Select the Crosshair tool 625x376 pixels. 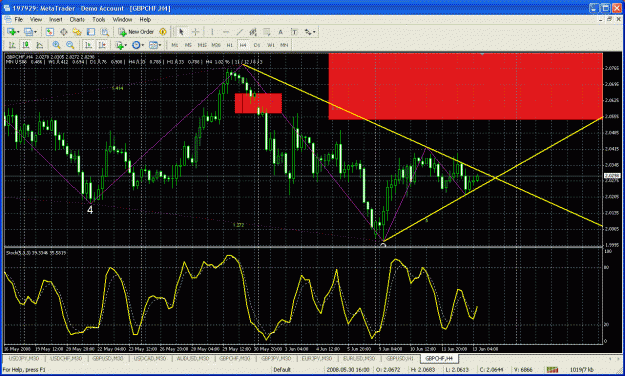point(195,32)
